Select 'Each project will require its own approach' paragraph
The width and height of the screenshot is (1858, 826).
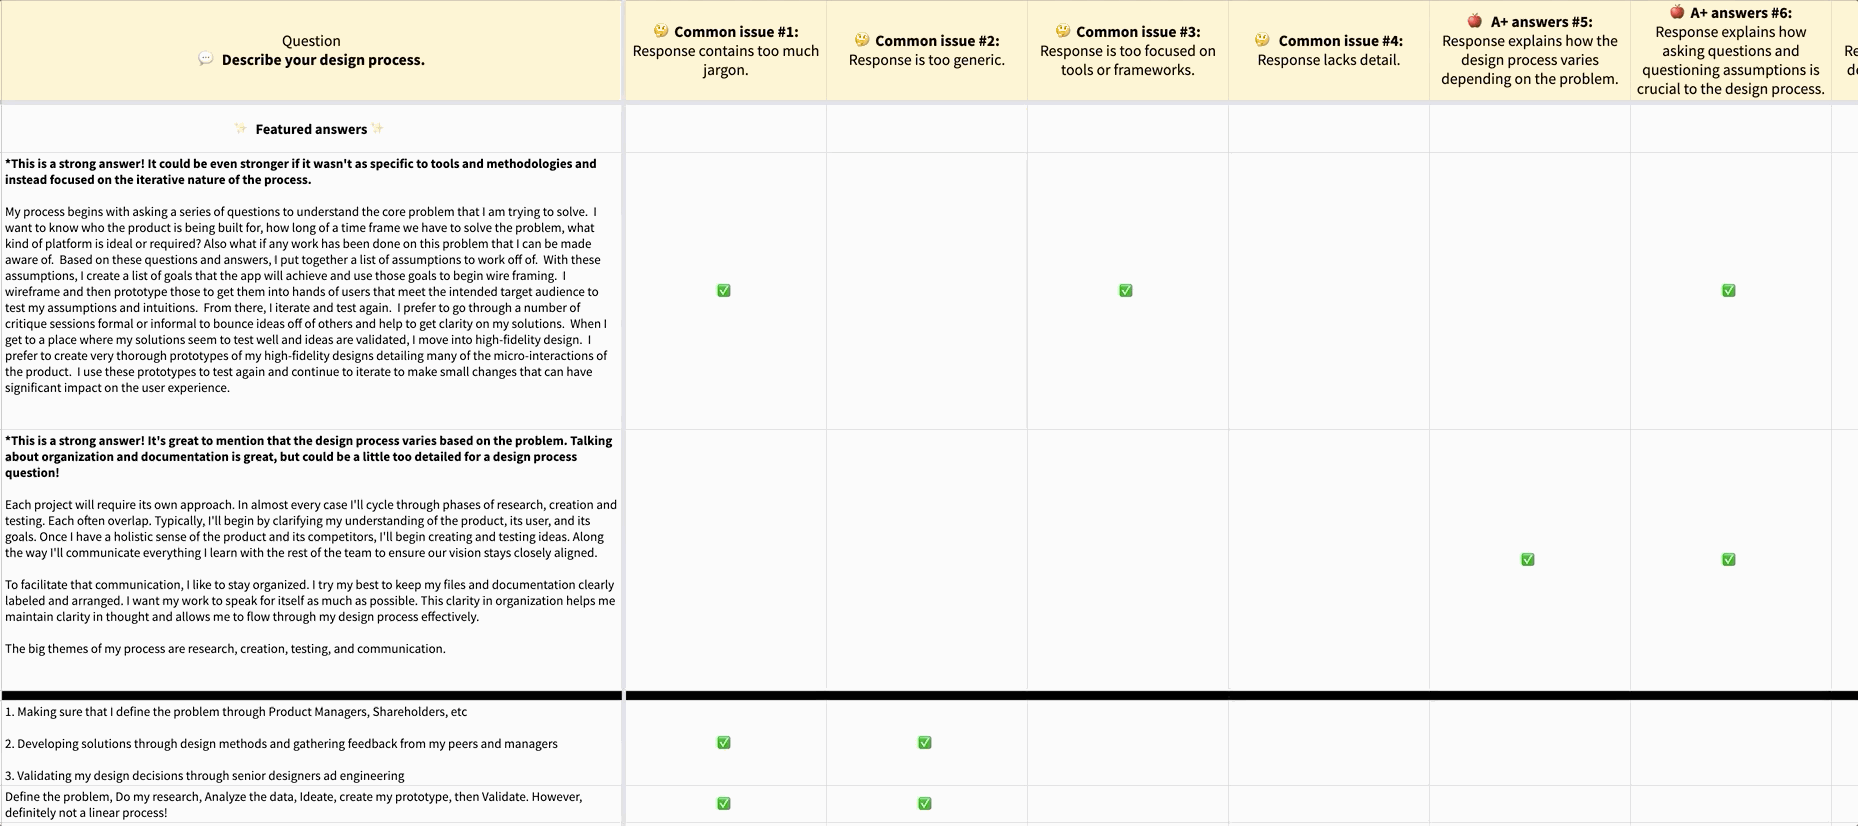pos(311,529)
